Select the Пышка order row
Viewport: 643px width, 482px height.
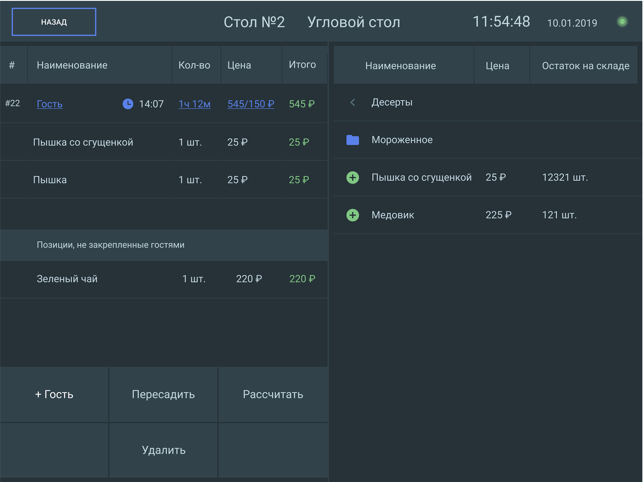164,180
